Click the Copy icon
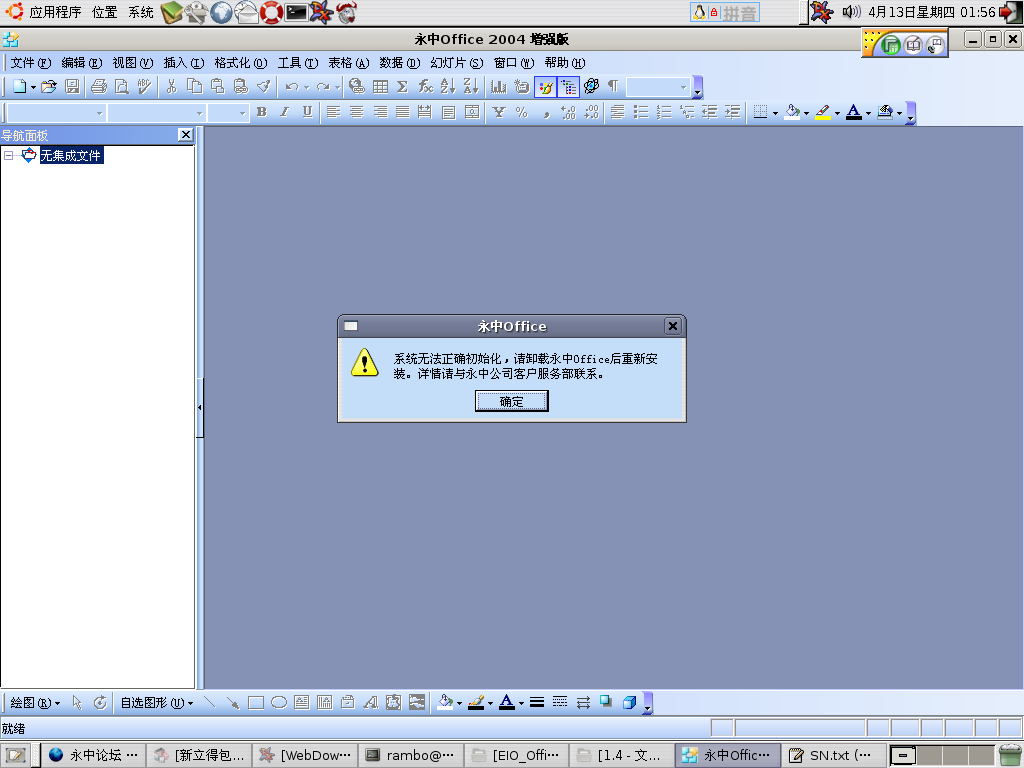1024x768 pixels. tap(195, 86)
